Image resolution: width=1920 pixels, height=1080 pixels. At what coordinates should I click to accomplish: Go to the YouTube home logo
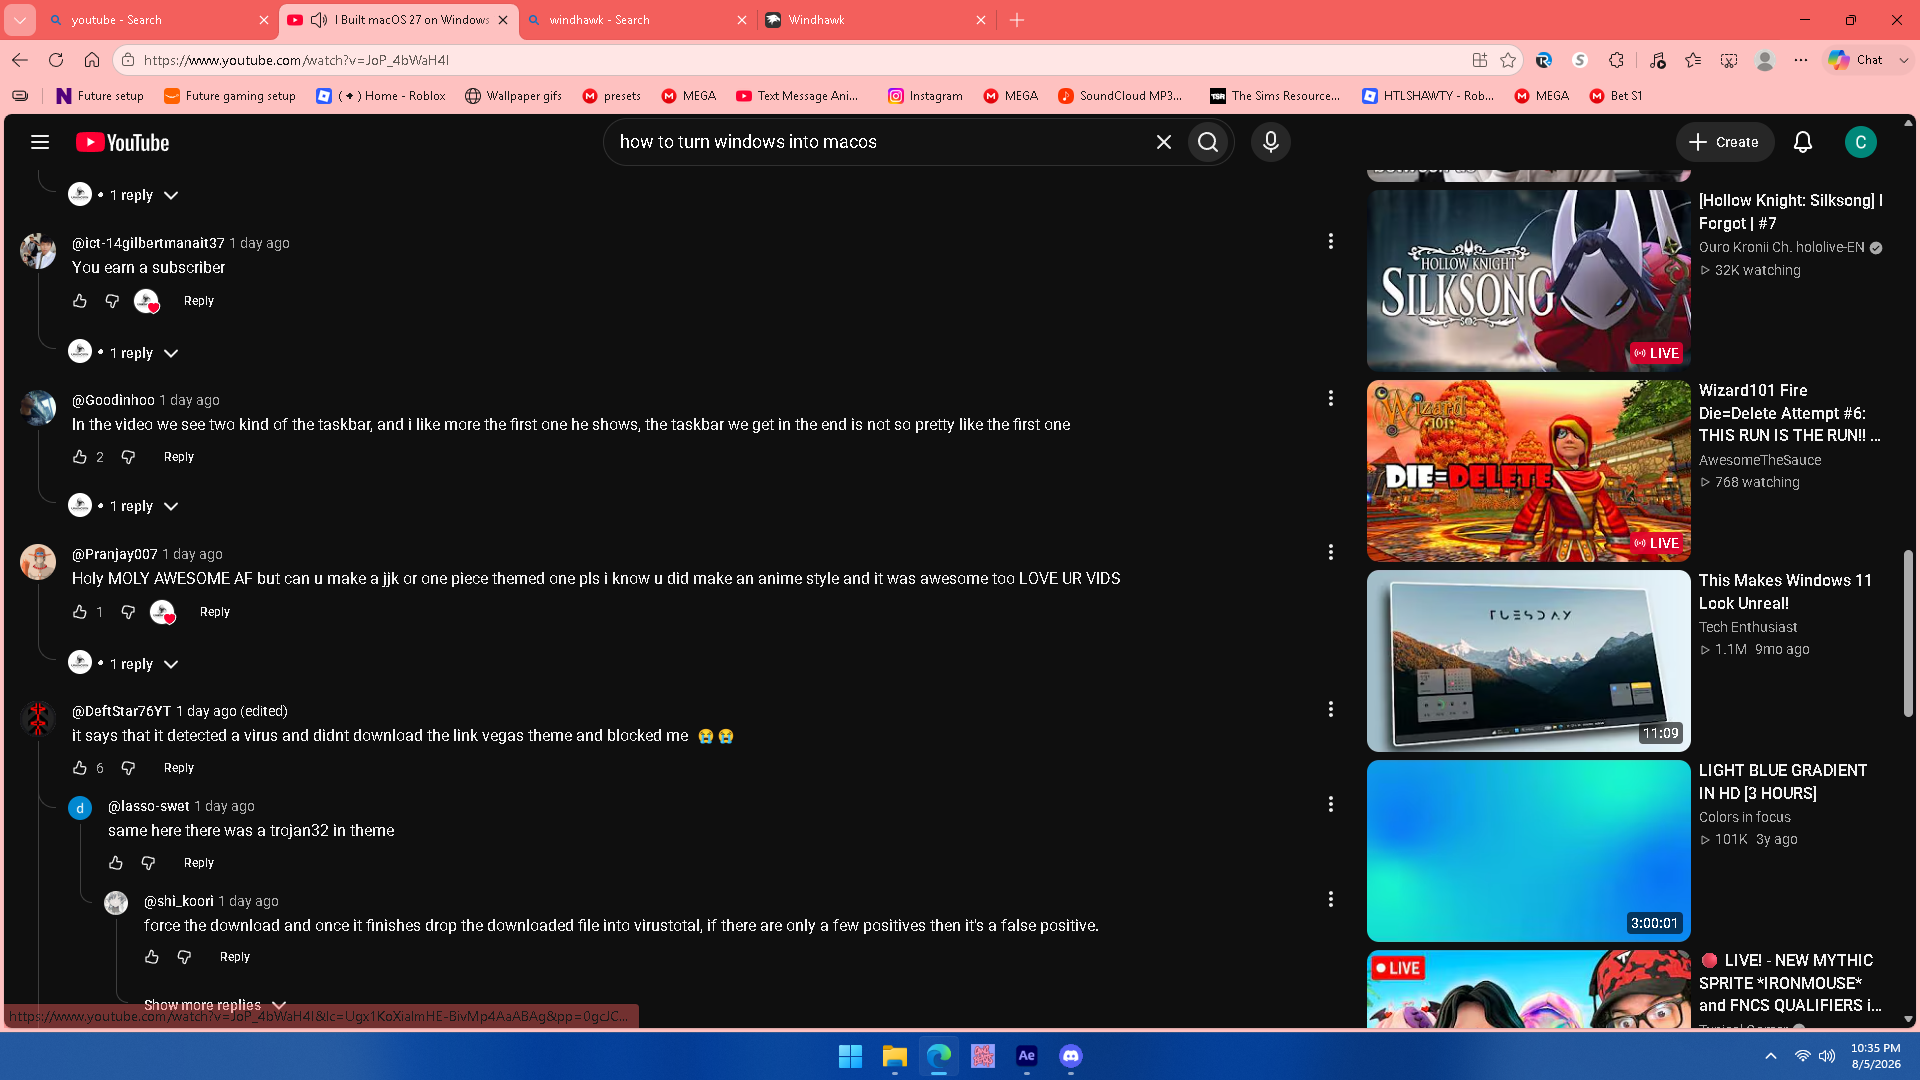[x=123, y=142]
